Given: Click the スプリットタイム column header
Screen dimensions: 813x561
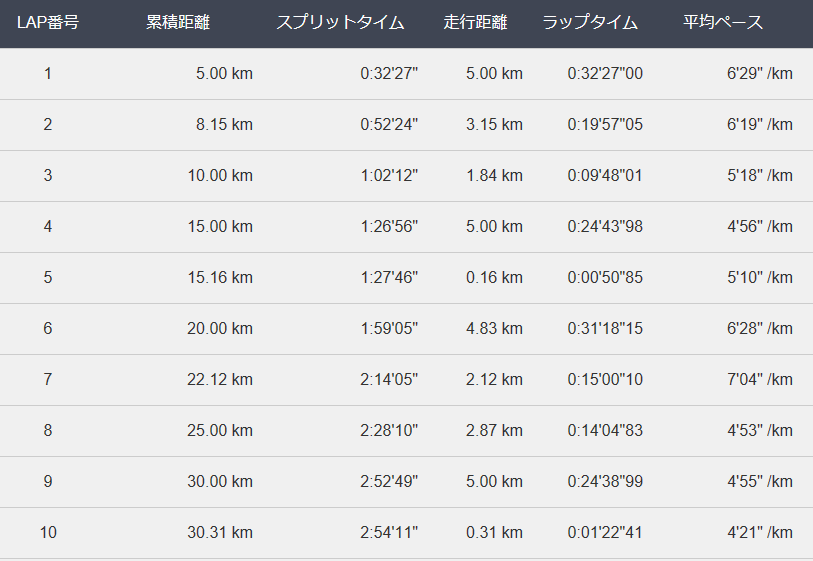Looking at the screenshot, I should point(340,22).
